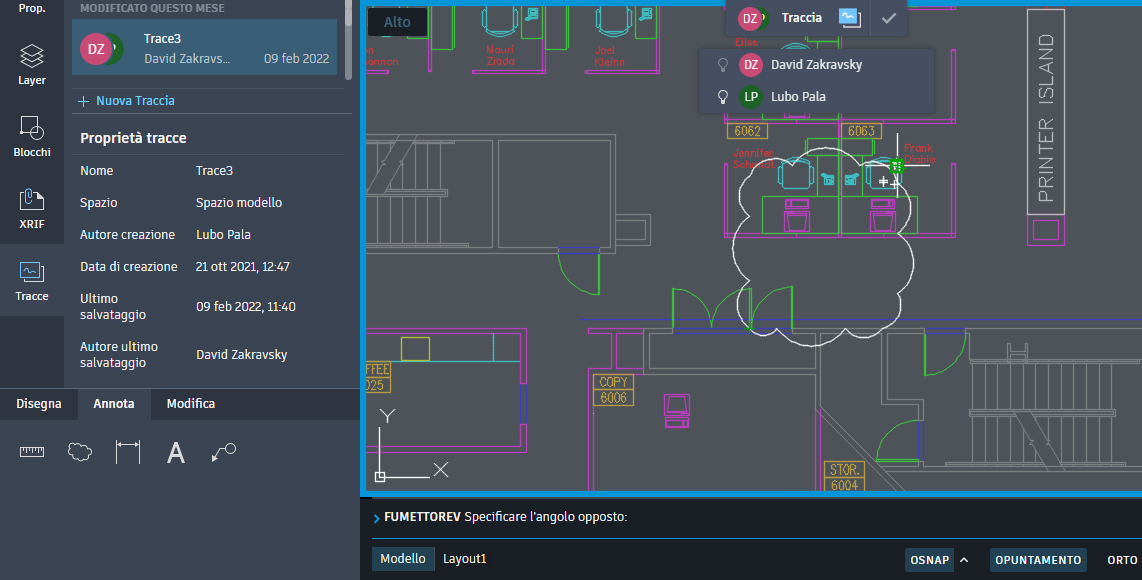Click David Zakravsky's DZ avatar in contributor list

coord(751,65)
